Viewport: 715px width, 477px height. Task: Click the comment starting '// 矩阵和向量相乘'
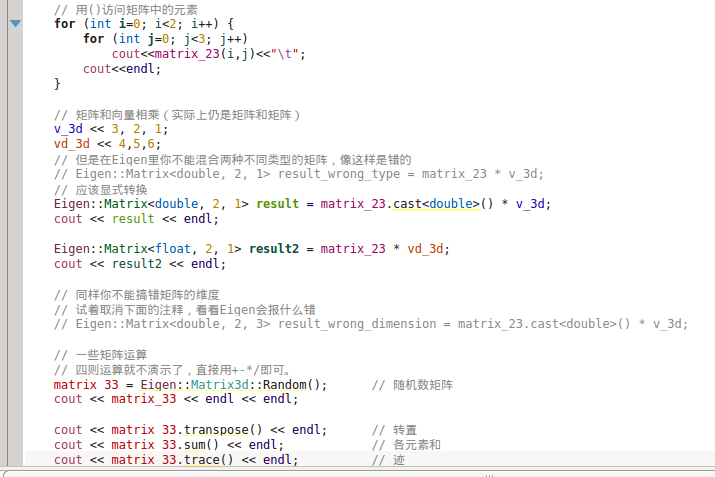(177, 114)
